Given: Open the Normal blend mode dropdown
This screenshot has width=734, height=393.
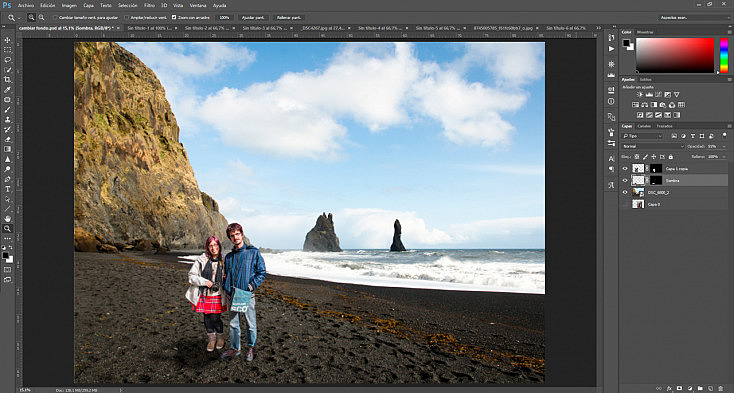Looking at the screenshot, I should point(653,146).
